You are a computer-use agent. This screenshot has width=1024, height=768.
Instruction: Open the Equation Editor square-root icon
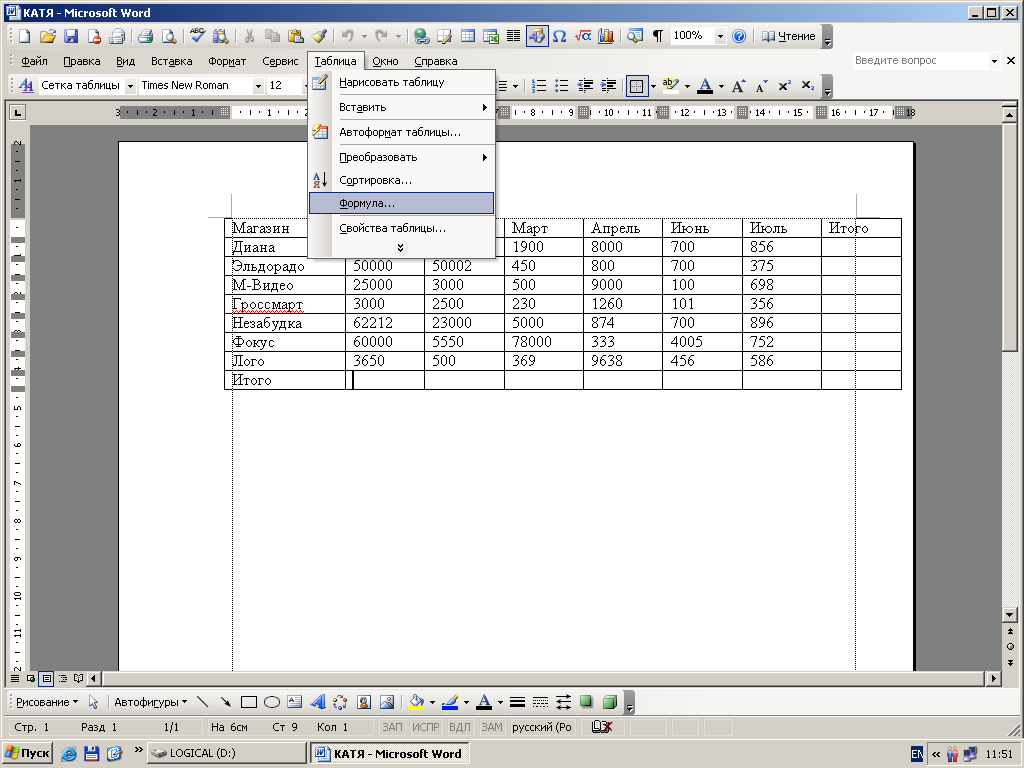tap(583, 36)
